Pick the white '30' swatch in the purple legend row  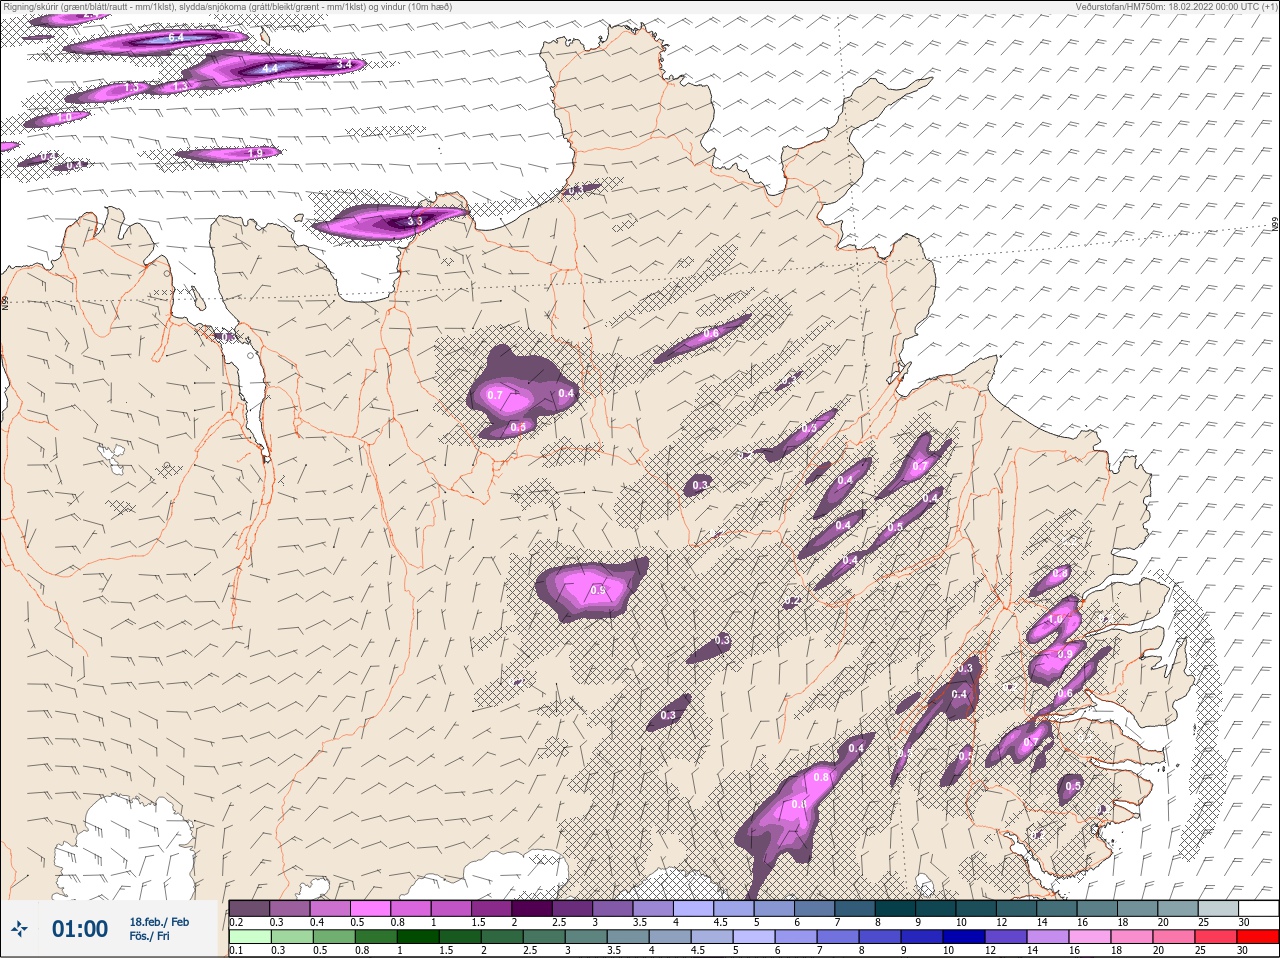(1258, 909)
